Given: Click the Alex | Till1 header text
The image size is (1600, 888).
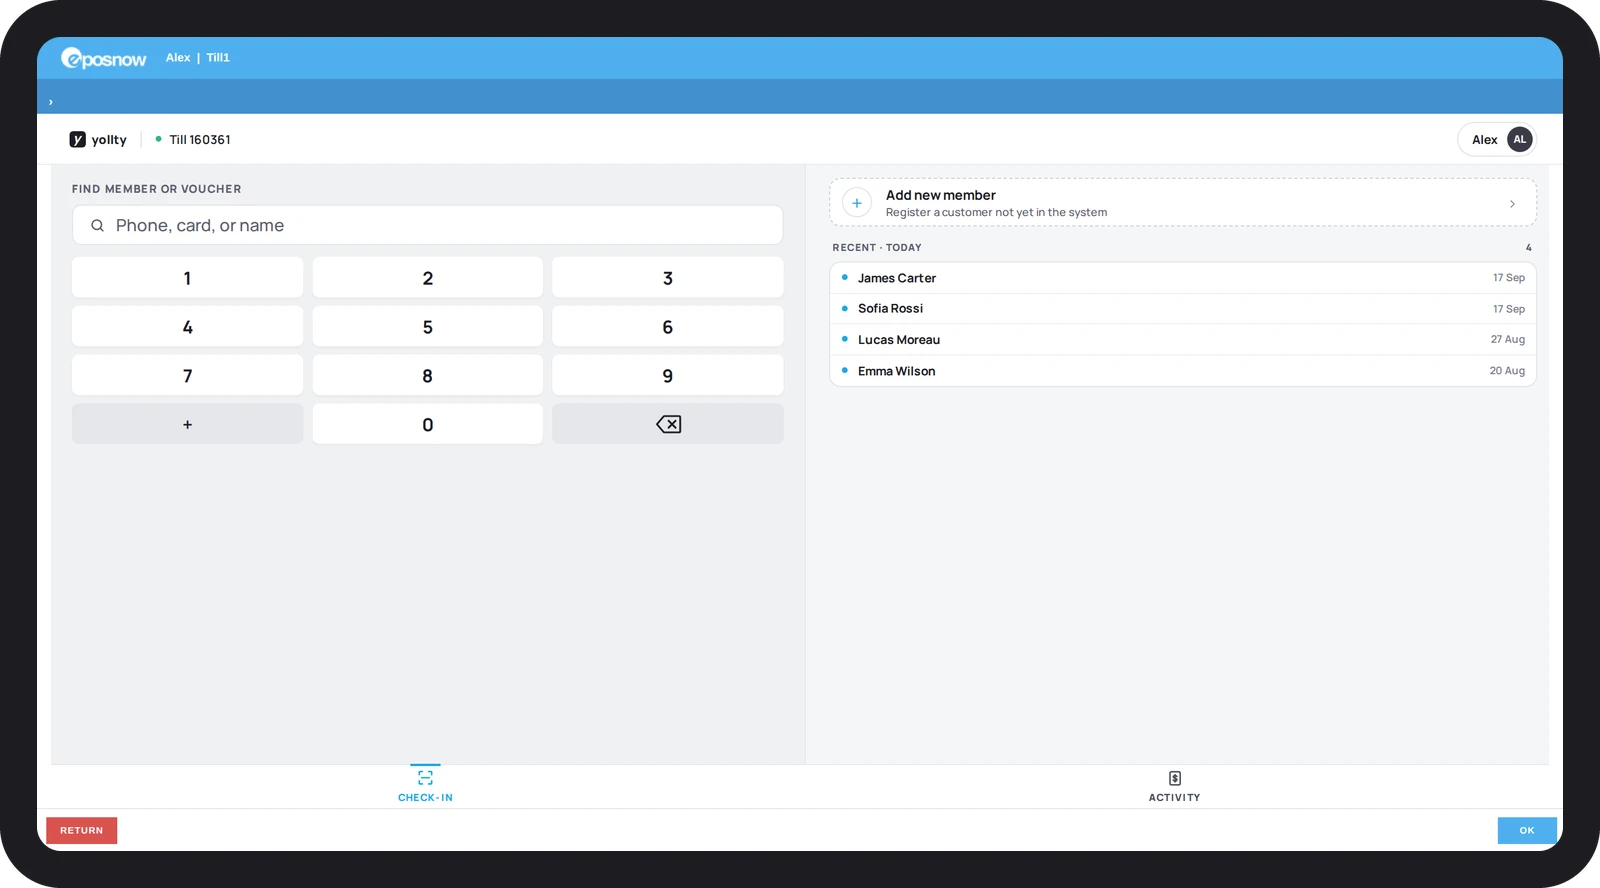Looking at the screenshot, I should click(198, 58).
